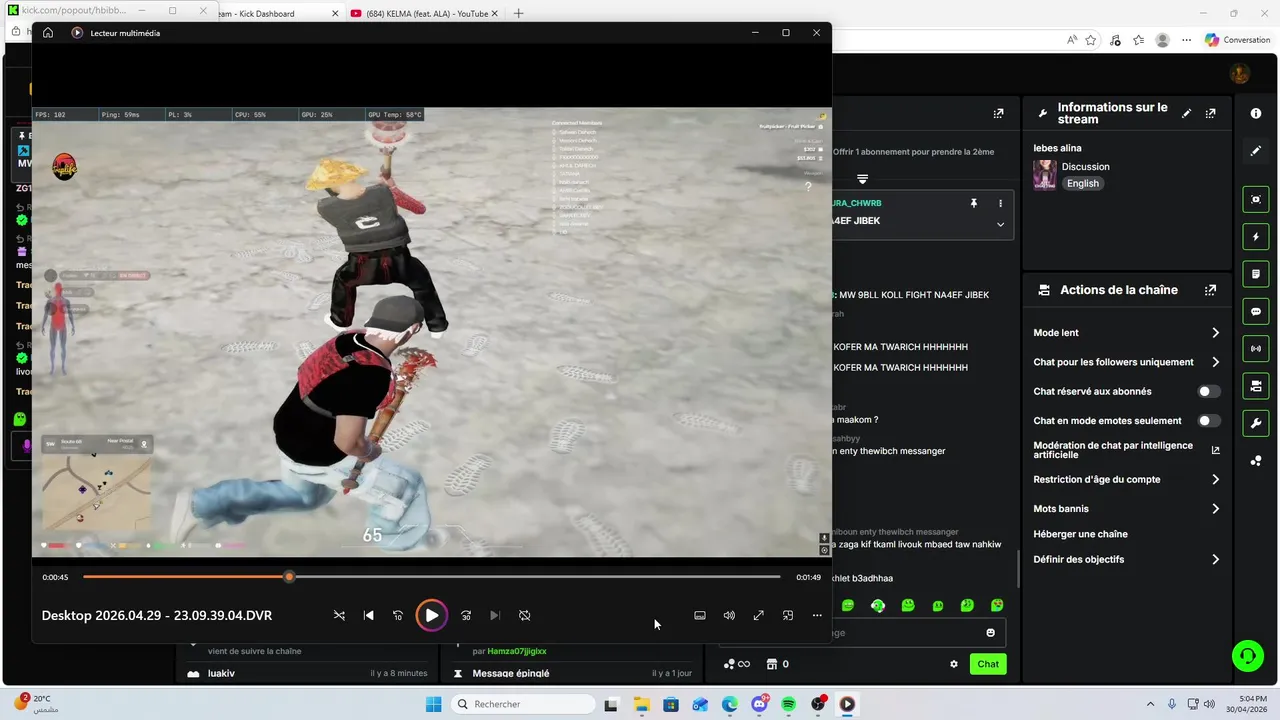The image size is (1280, 720).
Task: Open the weather widget showing 20°C
Action: 38,703
